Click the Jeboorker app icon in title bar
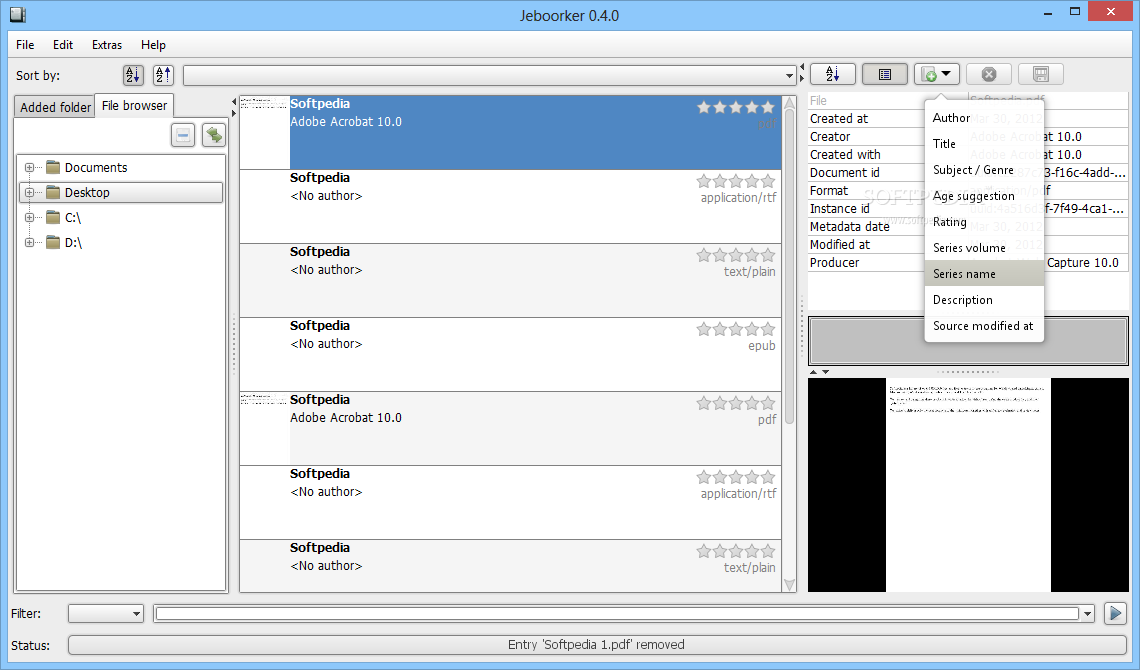 [18, 15]
